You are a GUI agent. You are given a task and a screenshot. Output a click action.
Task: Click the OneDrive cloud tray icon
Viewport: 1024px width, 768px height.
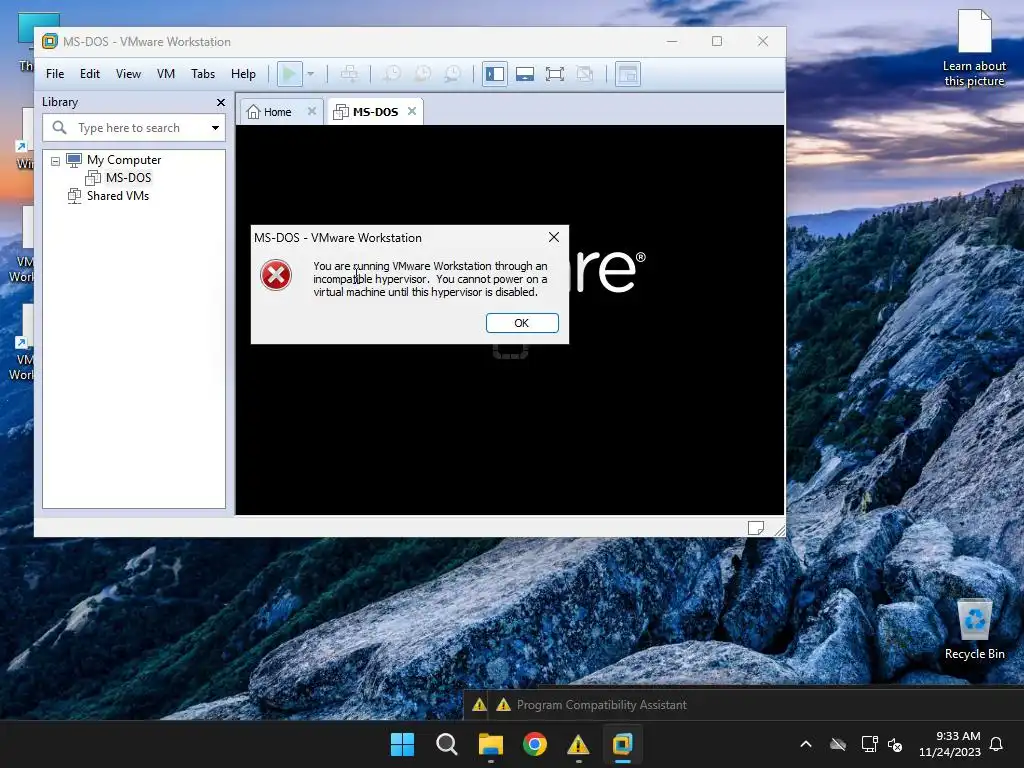tap(838, 744)
